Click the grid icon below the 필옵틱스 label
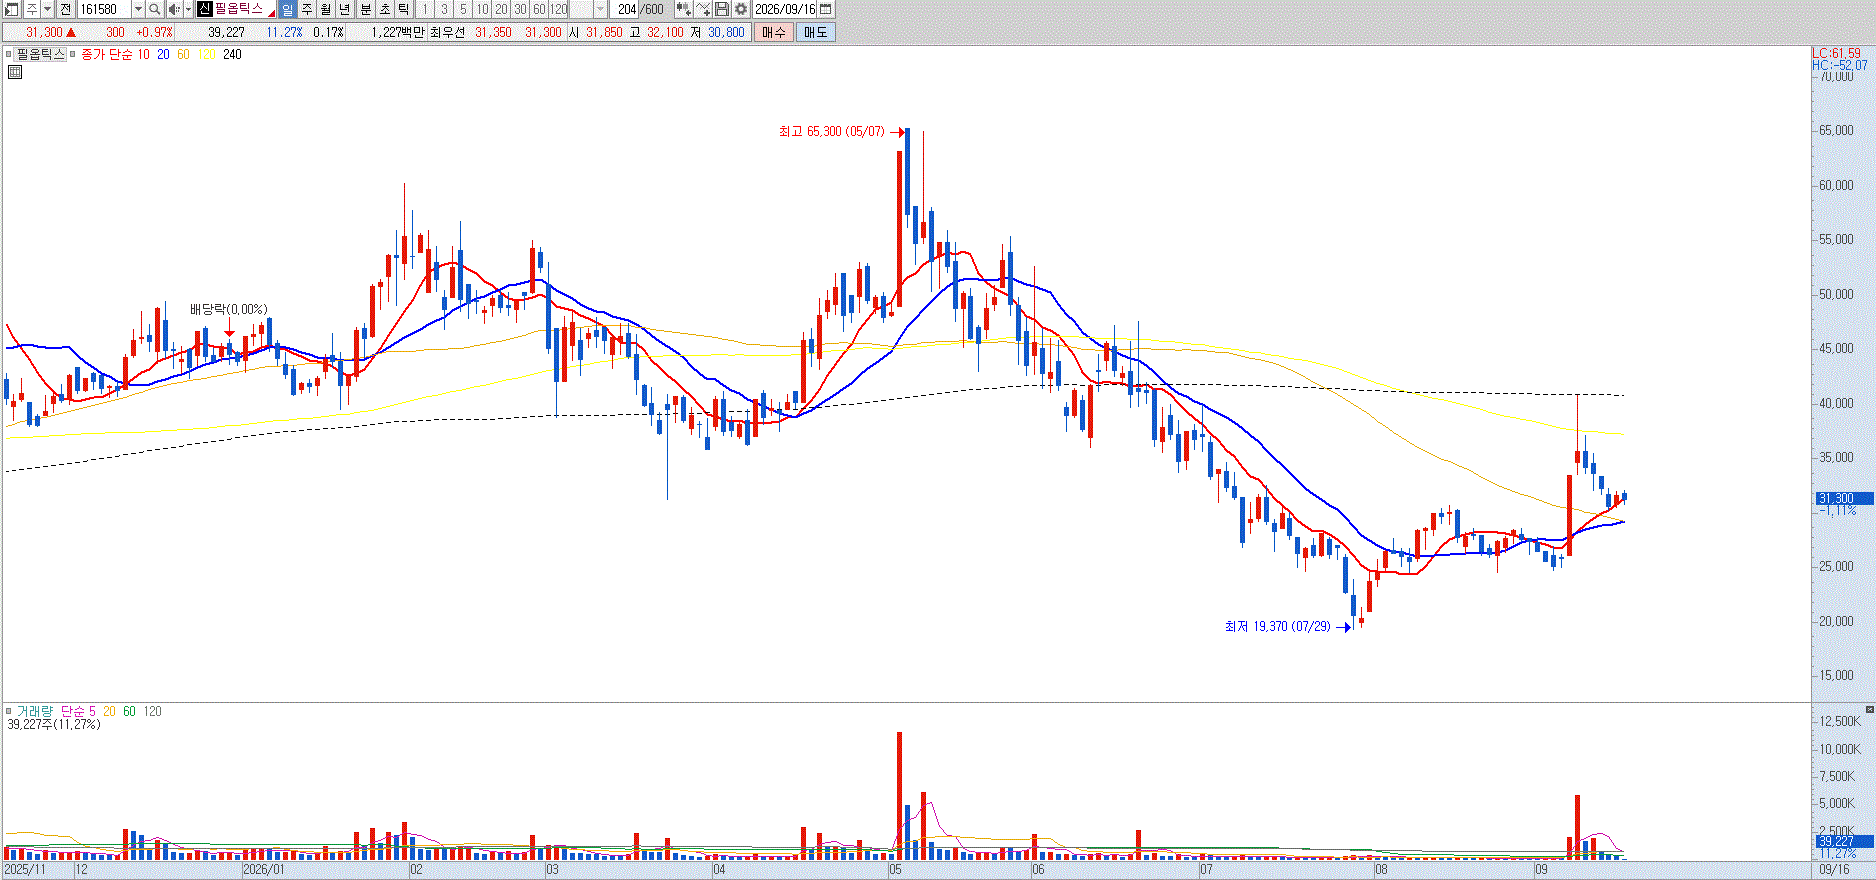This screenshot has width=1876, height=880. tap(15, 72)
